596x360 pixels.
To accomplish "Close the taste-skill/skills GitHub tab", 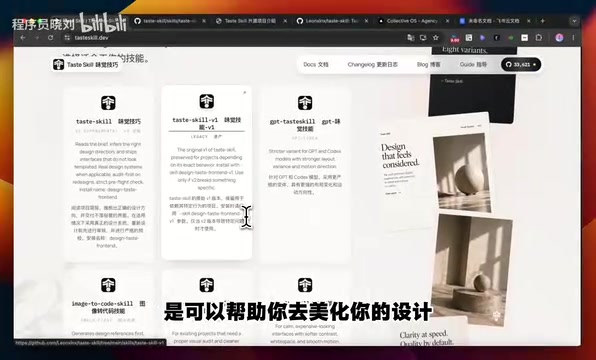I will pos(204,21).
